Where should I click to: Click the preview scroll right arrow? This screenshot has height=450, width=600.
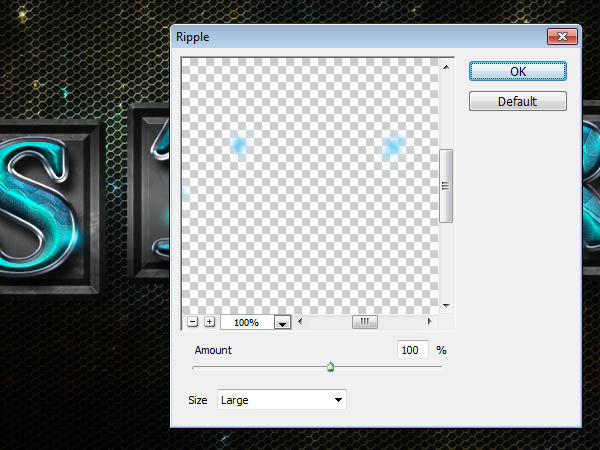click(429, 321)
